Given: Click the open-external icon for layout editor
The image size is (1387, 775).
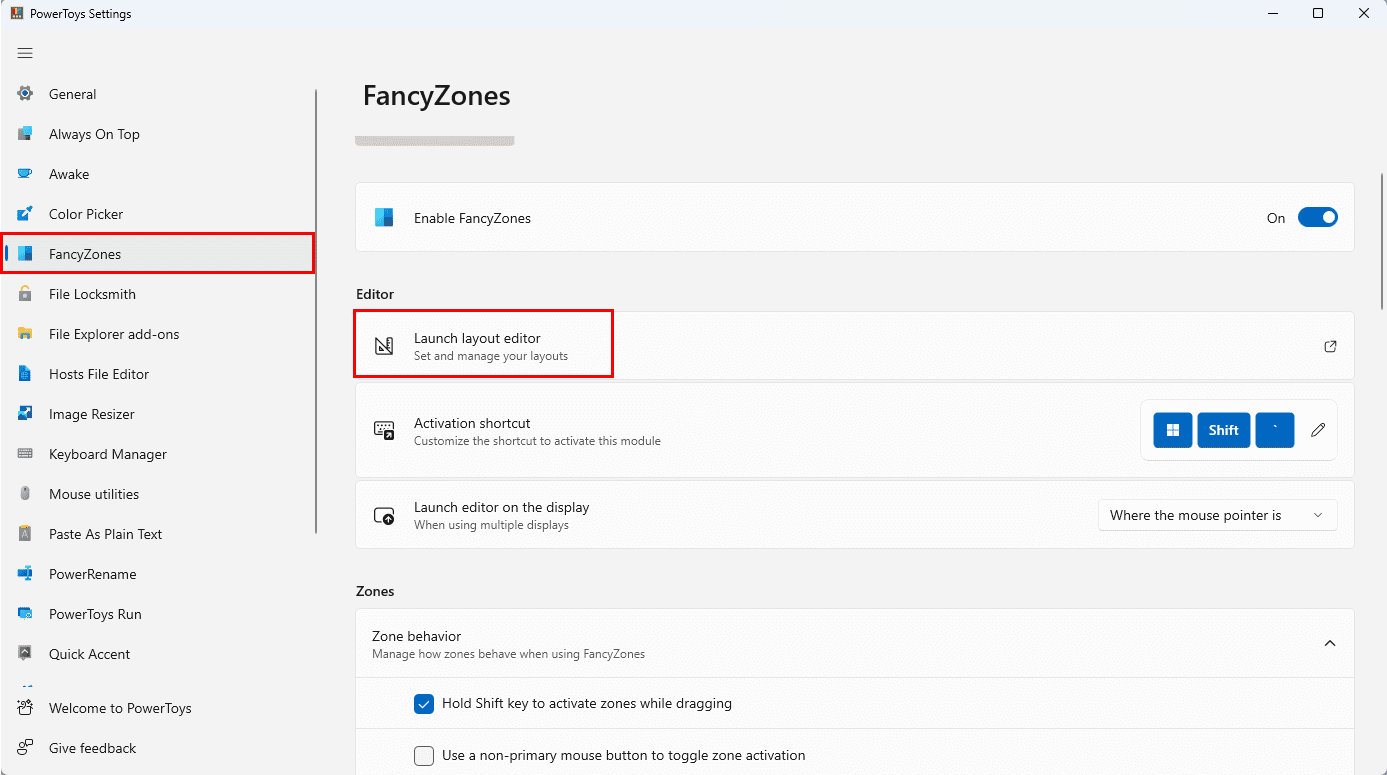Looking at the screenshot, I should 1330,346.
